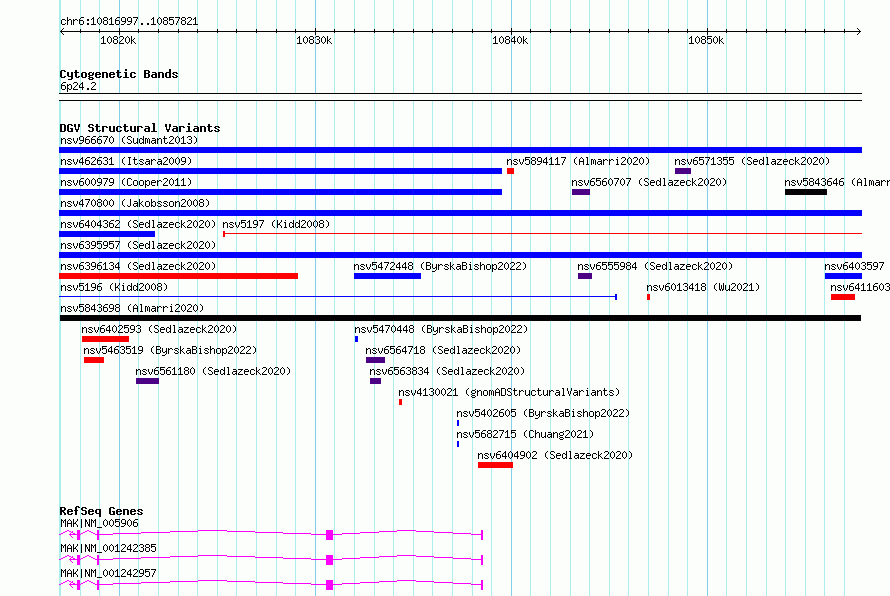The width and height of the screenshot is (890, 596).
Task: Click the purple nsv6555984 (Sedlazeck2020) bar
Action: tap(585, 276)
